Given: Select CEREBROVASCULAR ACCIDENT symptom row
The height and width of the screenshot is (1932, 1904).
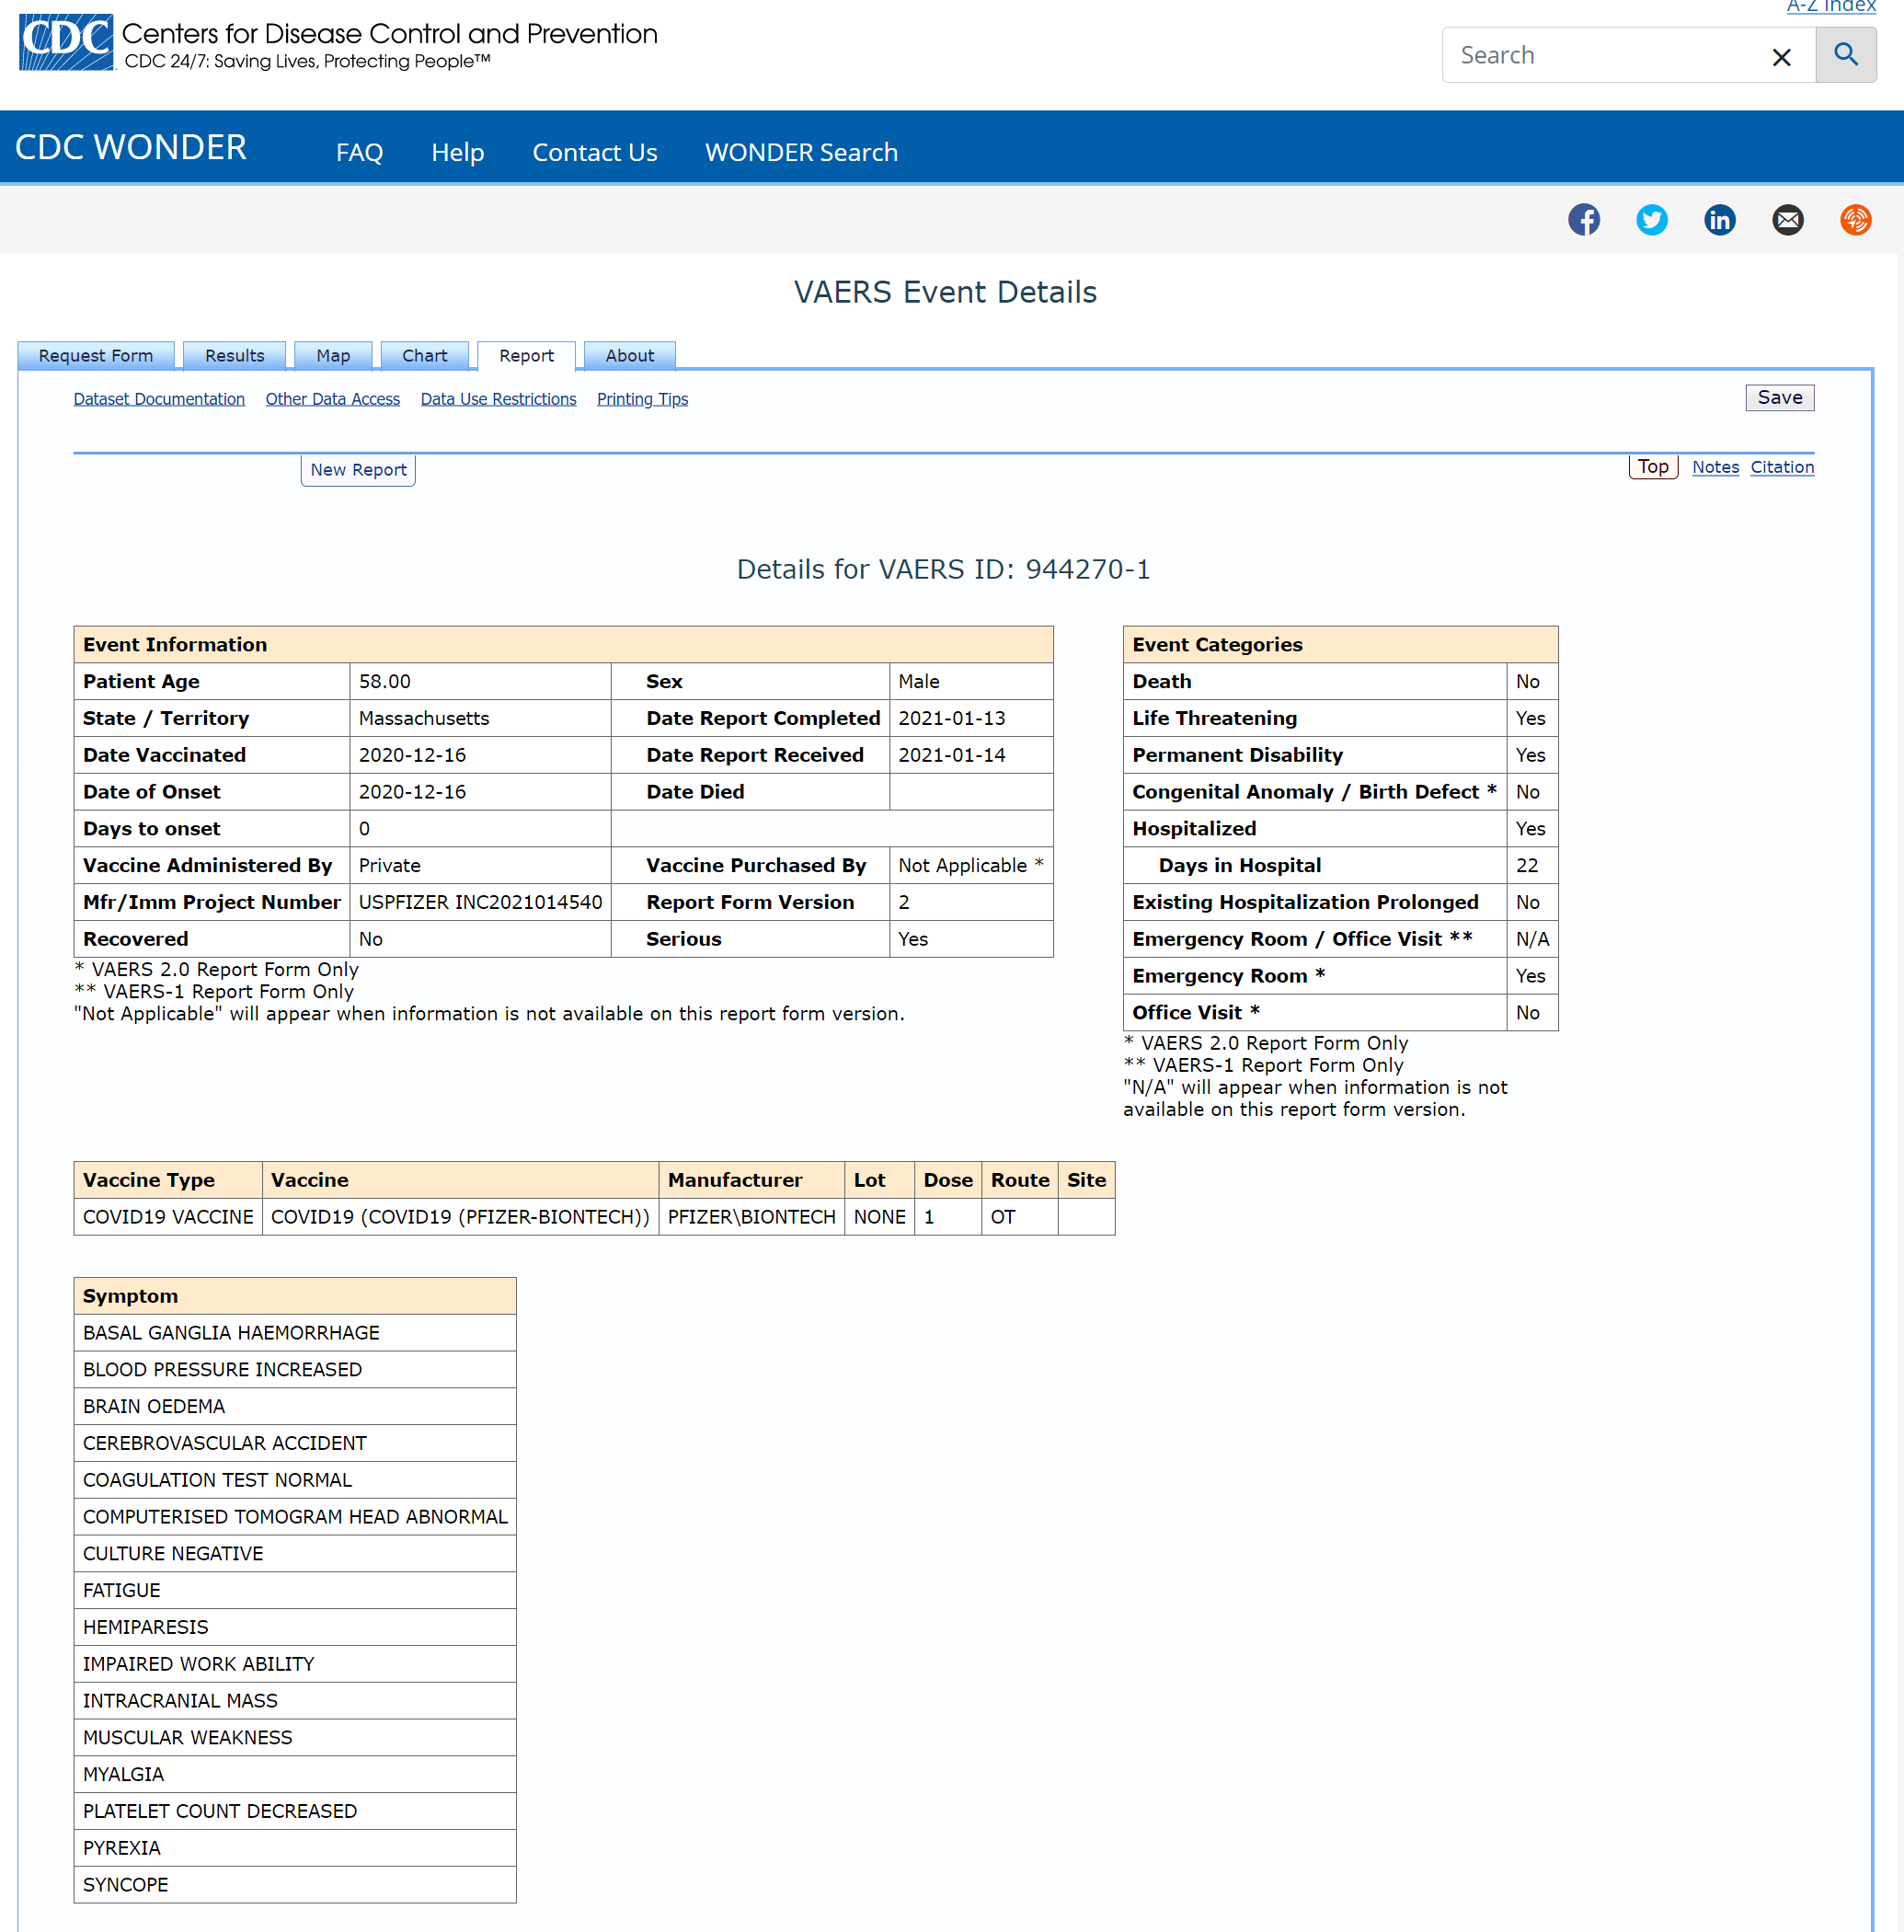Looking at the screenshot, I should (x=295, y=1444).
